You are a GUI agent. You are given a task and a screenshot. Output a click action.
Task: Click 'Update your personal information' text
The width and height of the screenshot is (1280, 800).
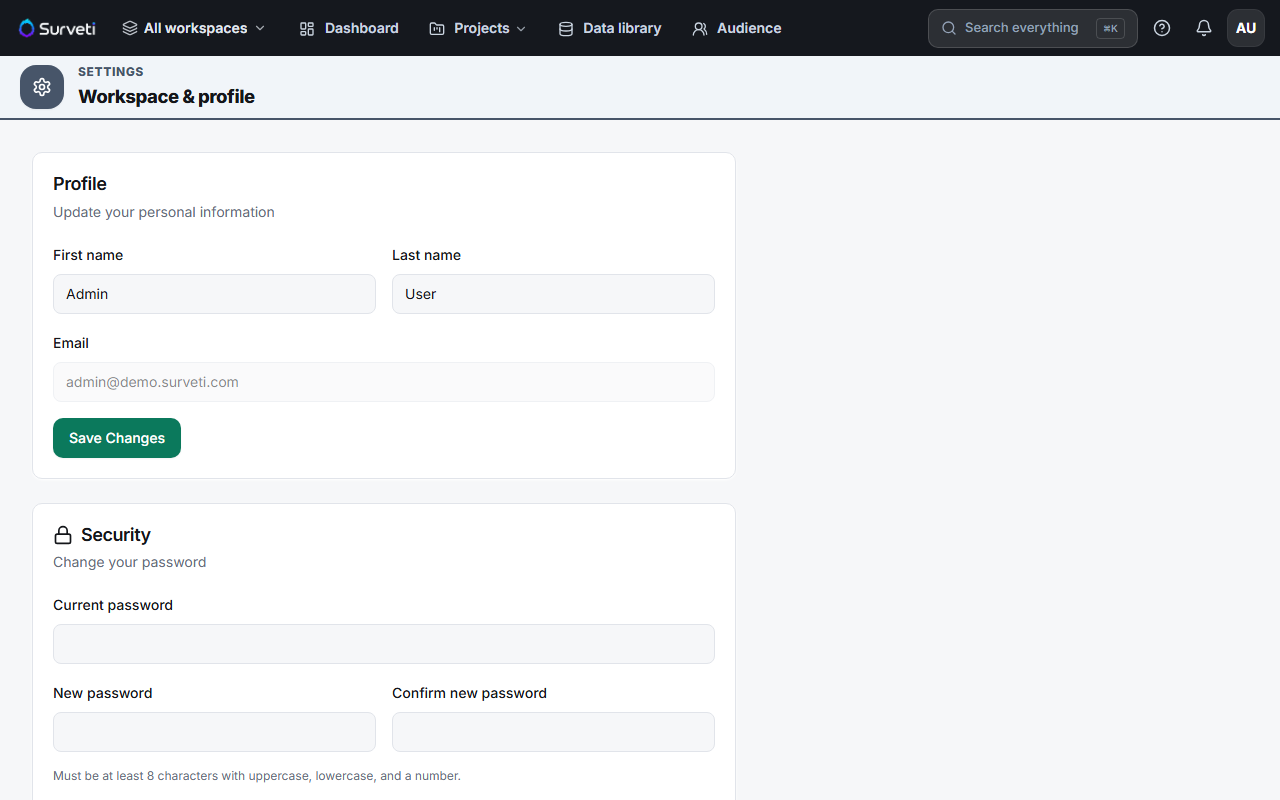coord(164,212)
